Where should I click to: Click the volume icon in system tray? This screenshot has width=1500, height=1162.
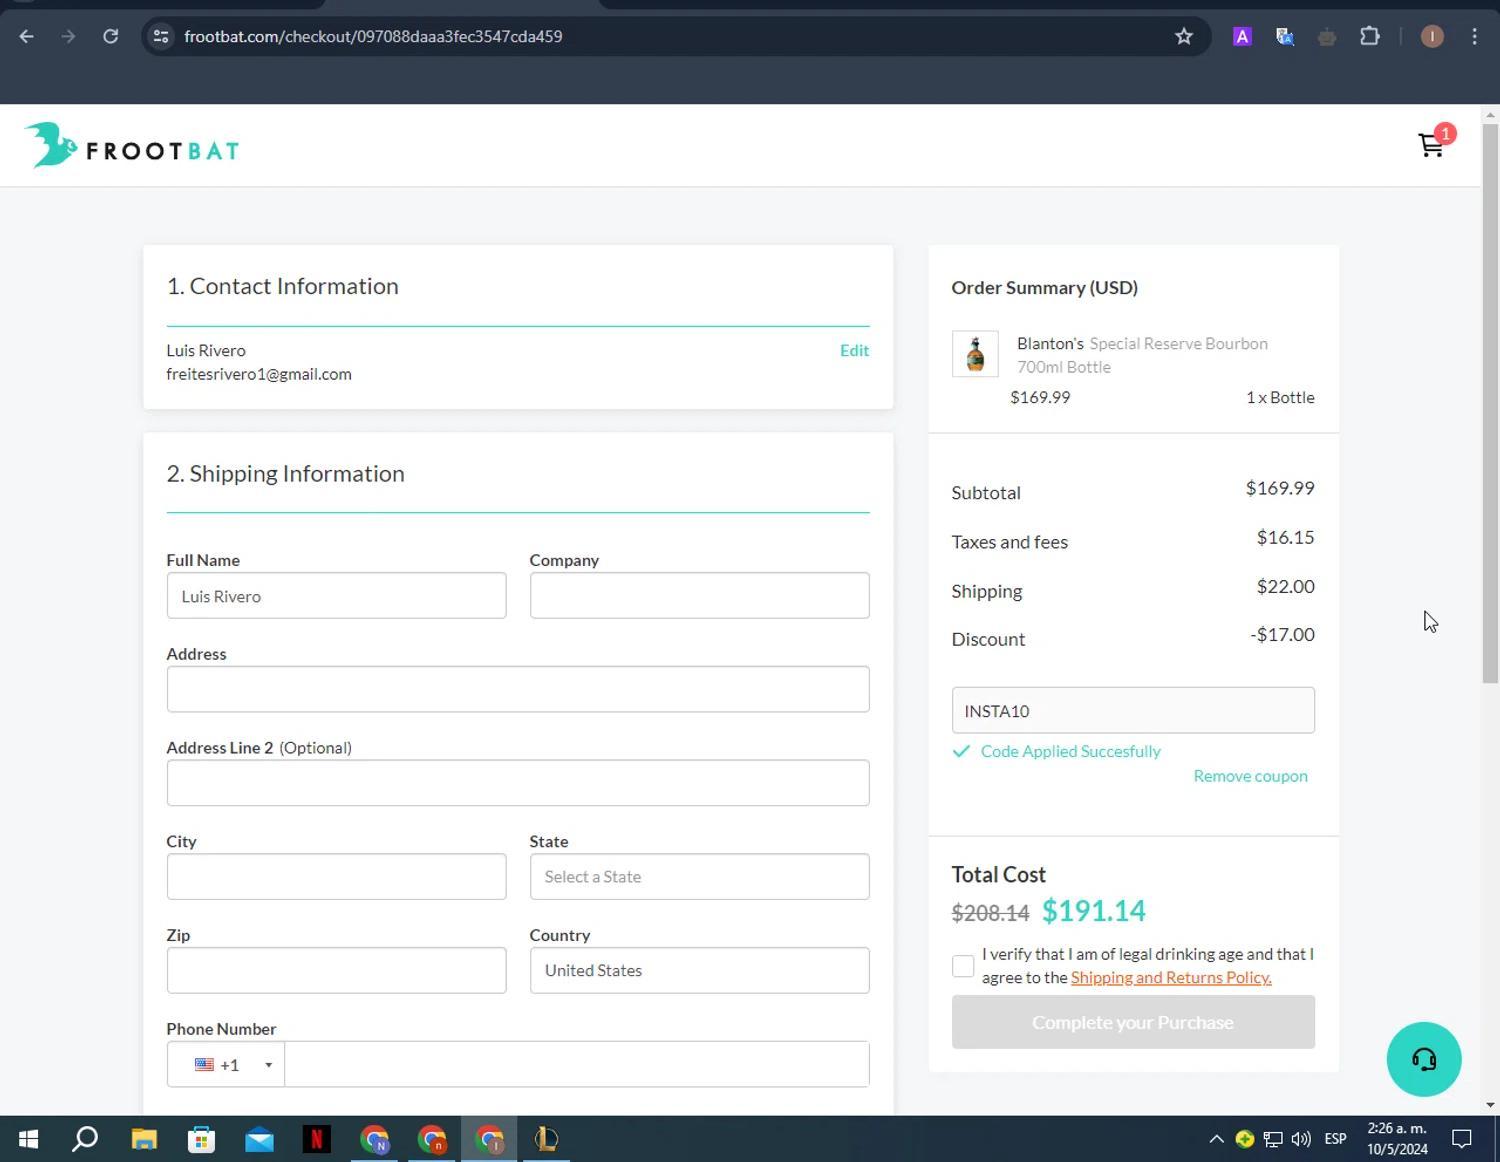1301,1139
